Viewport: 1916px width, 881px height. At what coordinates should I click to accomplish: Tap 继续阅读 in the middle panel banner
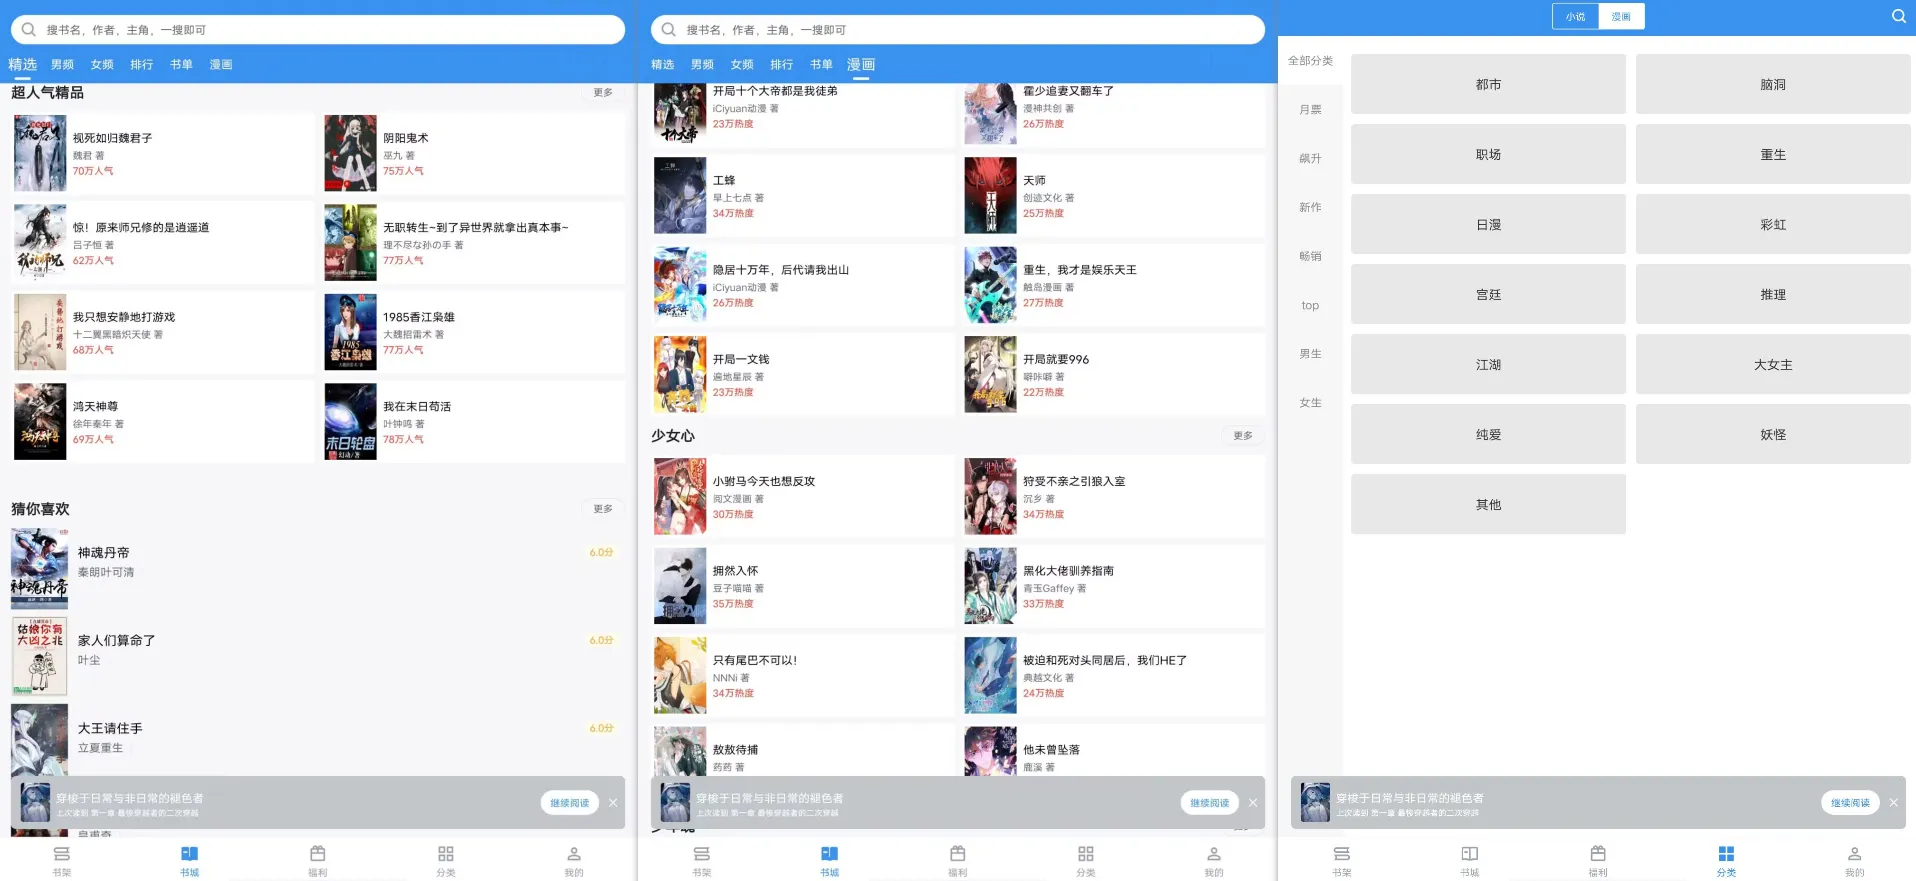pos(1210,803)
